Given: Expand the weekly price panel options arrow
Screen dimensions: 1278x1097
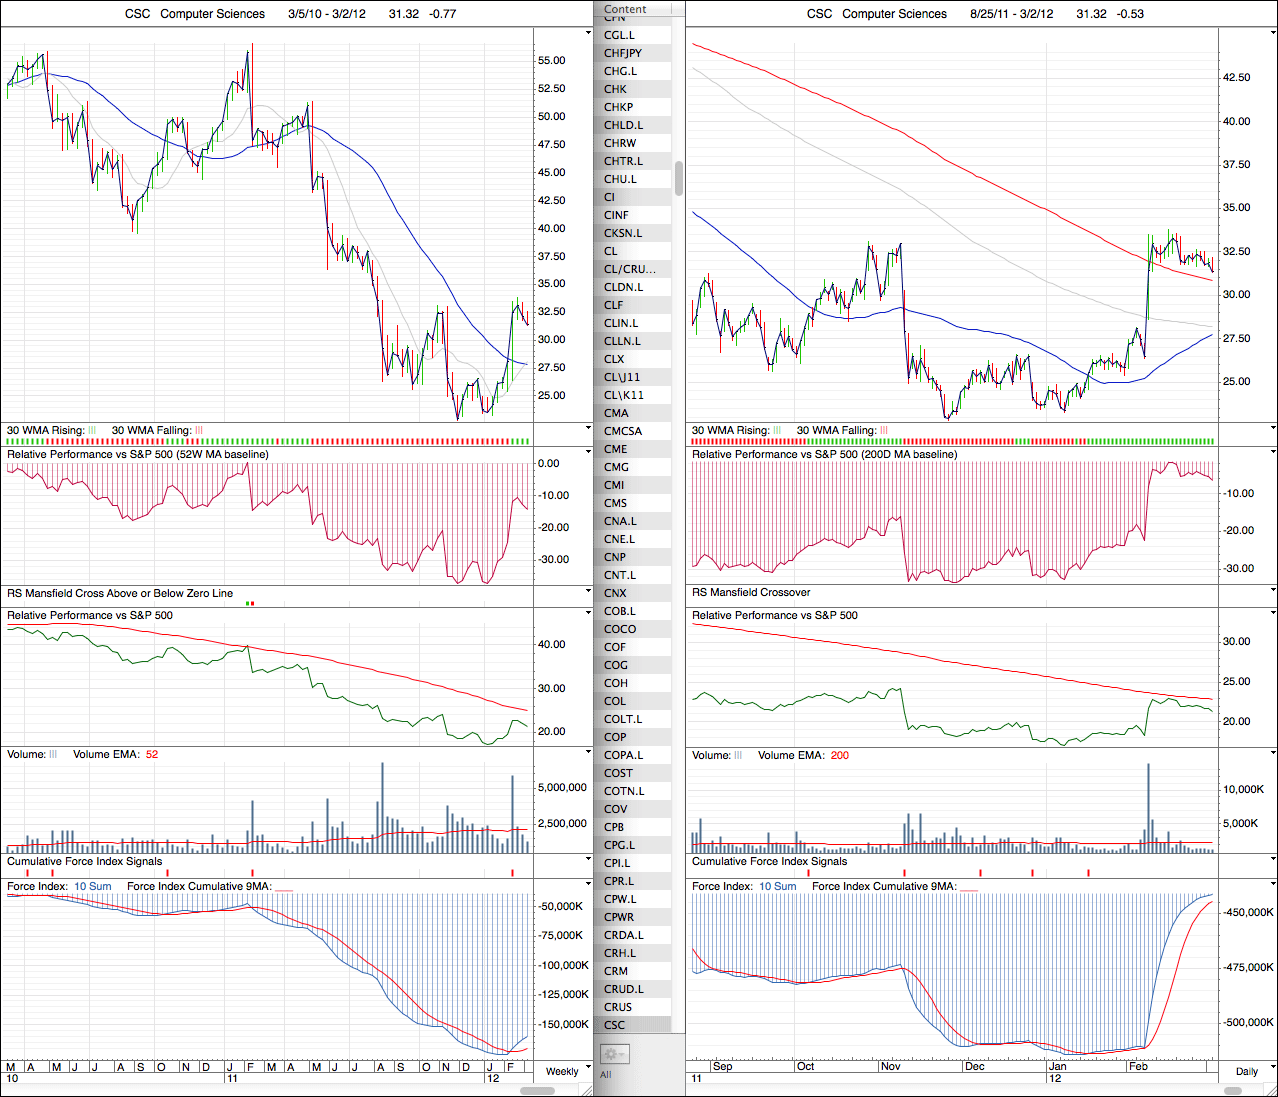Looking at the screenshot, I should (588, 33).
